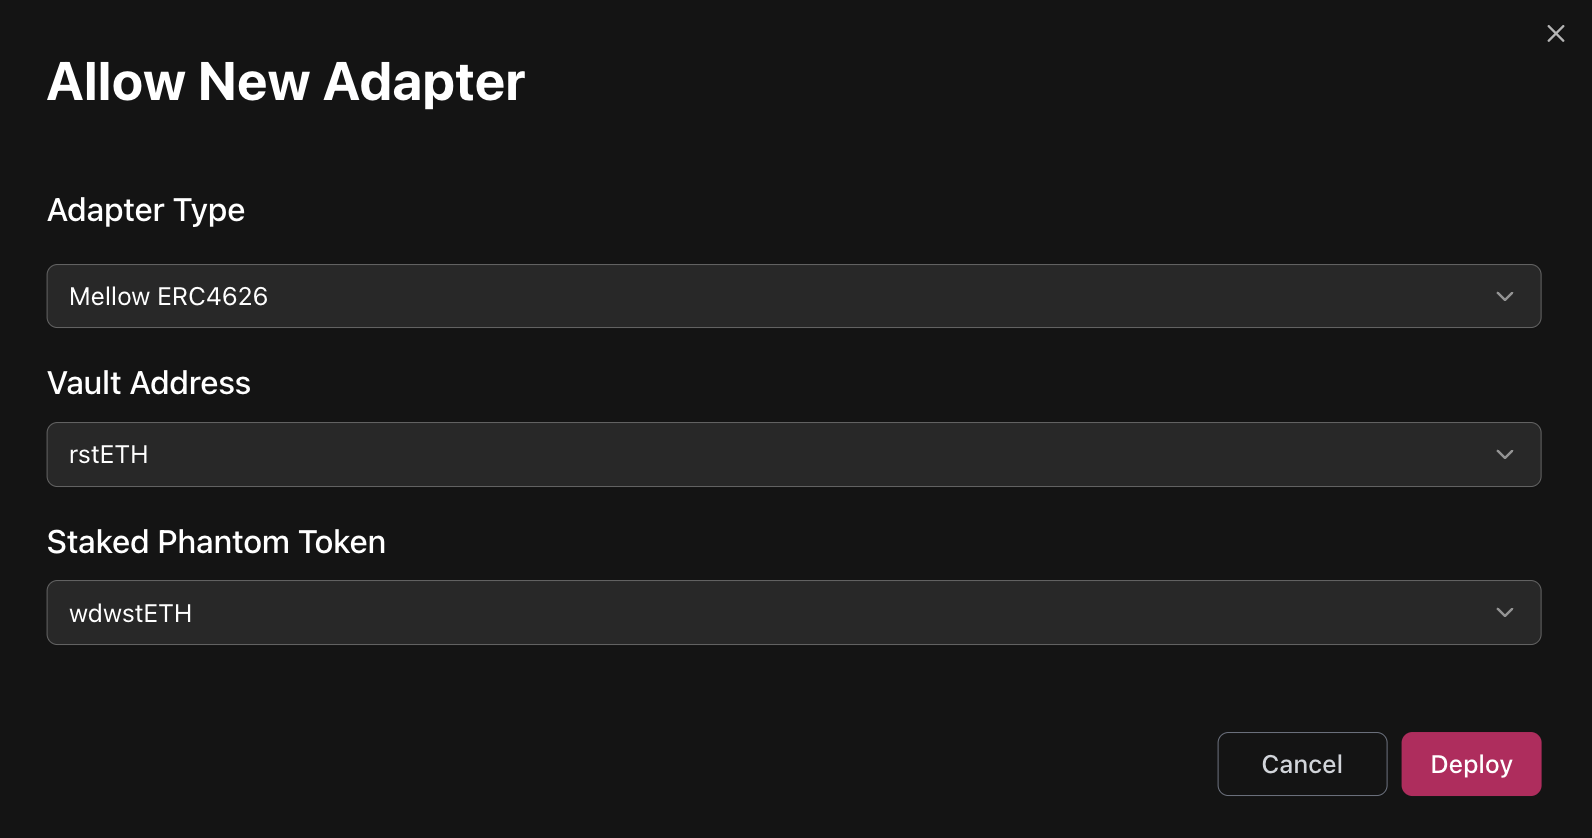
Task: Open the Adapter Type dropdown
Action: (x=793, y=296)
